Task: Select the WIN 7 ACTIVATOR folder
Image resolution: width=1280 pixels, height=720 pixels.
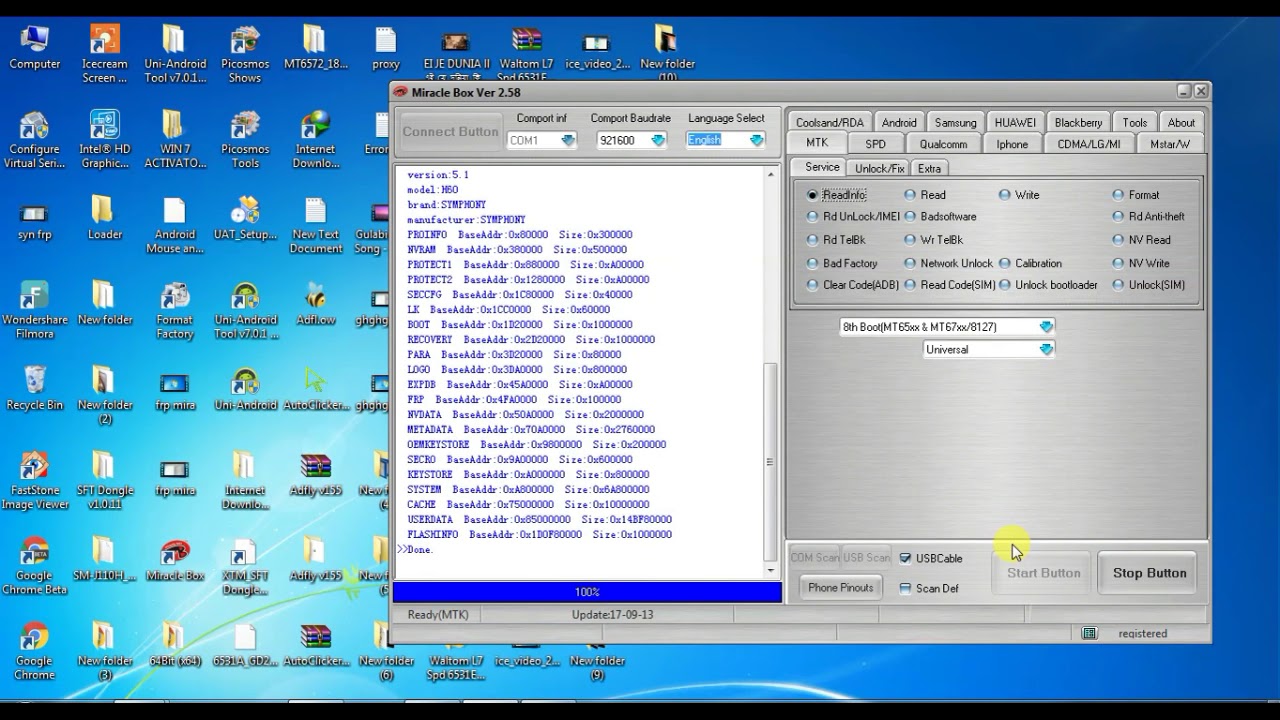Action: pos(174,140)
